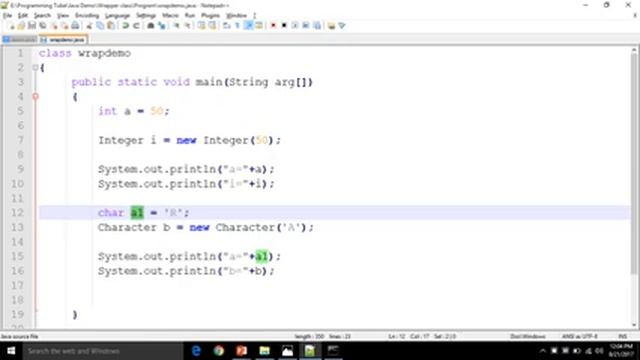Screen dimensions: 640x360
Task: Click the Close document toolbar icon
Action: 53,26
